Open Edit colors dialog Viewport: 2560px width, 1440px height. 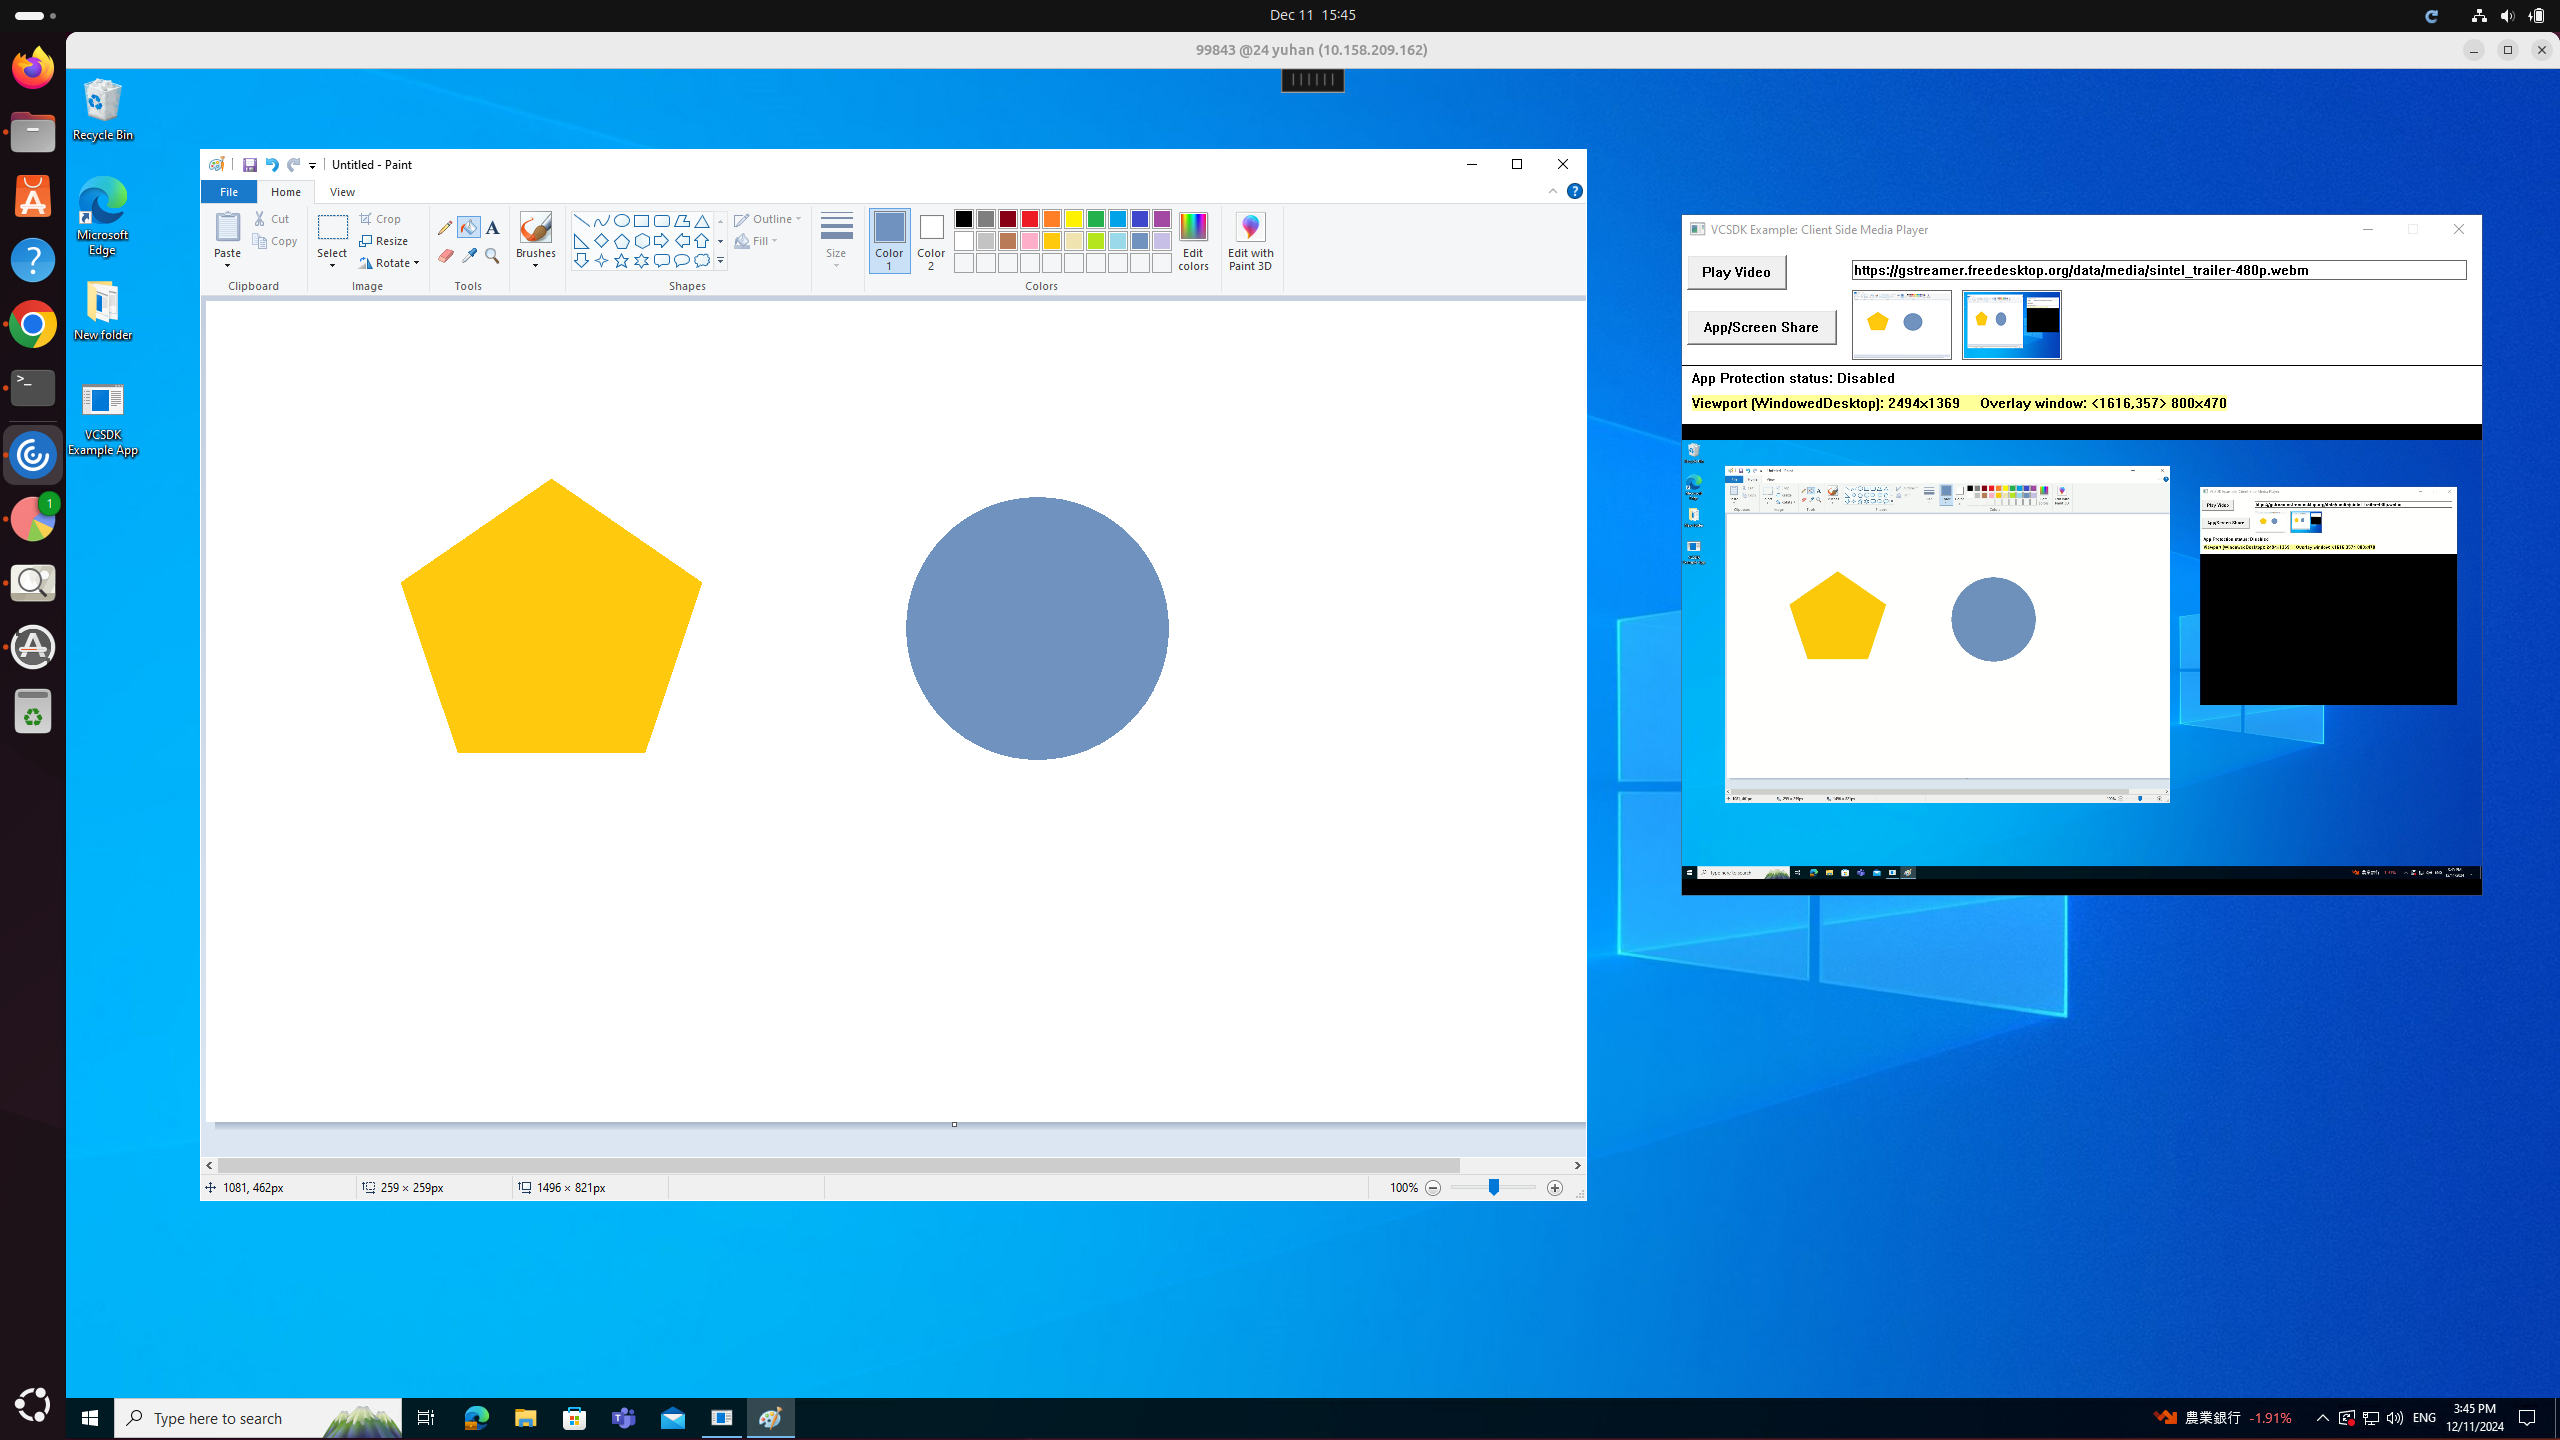point(1193,241)
